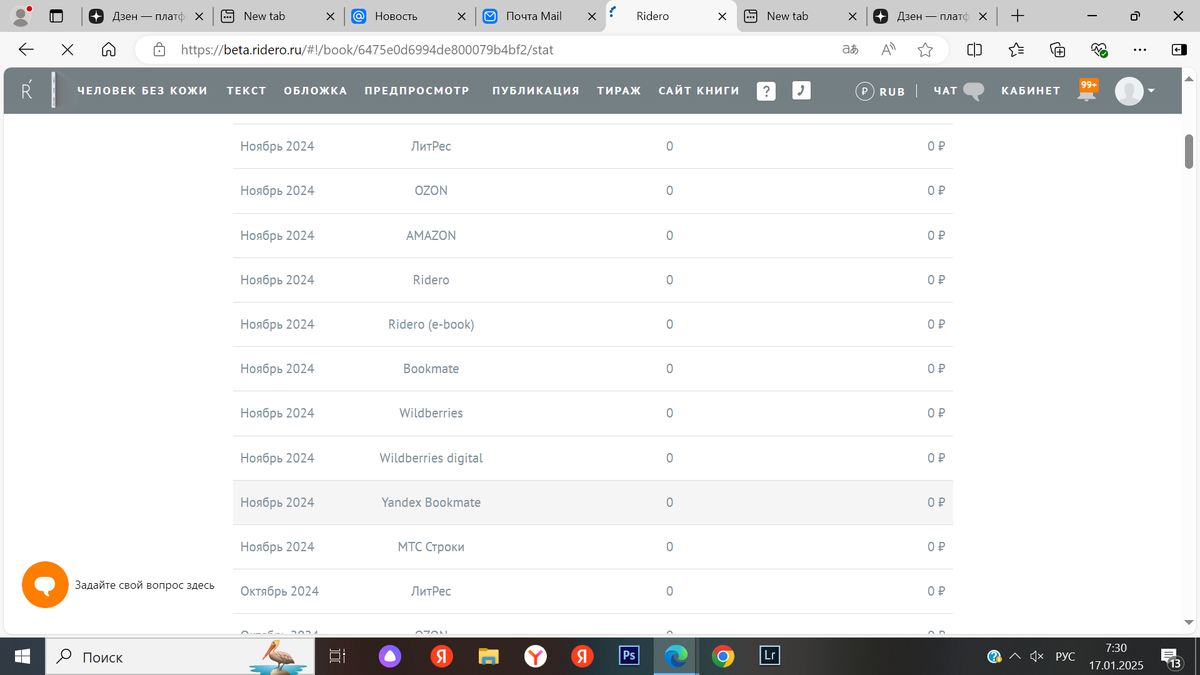This screenshot has height=675, width=1200.
Task: Open the КАБИНЕТ link
Action: (x=1031, y=91)
